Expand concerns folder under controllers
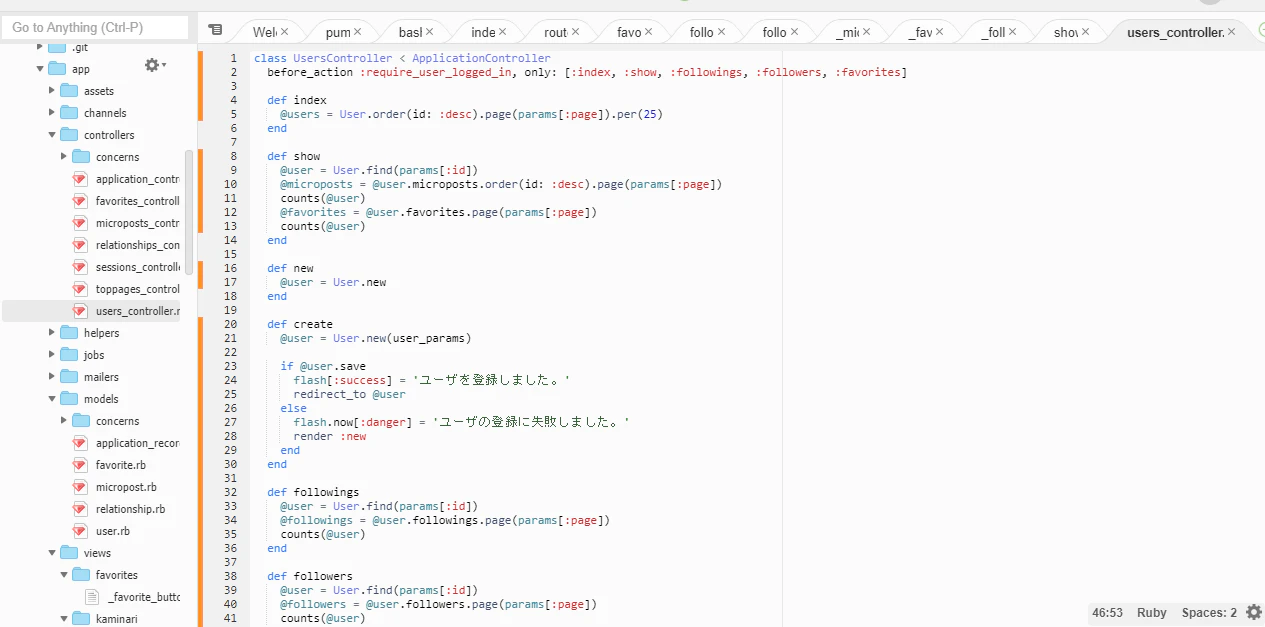This screenshot has width=1265, height=627. coord(64,157)
